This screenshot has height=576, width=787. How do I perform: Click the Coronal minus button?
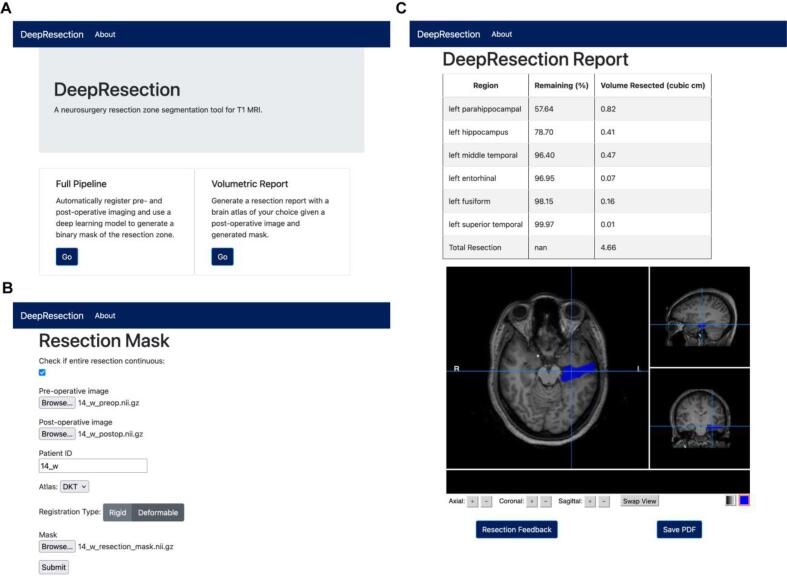(x=546, y=501)
